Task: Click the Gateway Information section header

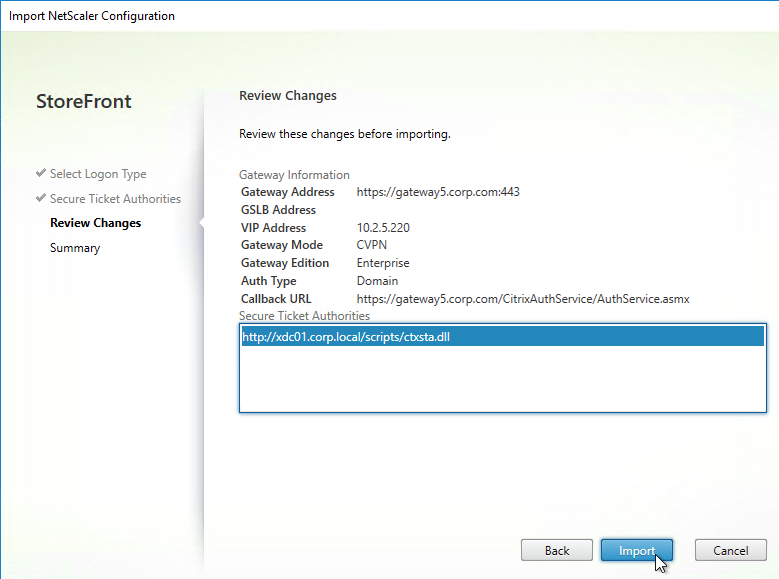Action: (x=294, y=175)
